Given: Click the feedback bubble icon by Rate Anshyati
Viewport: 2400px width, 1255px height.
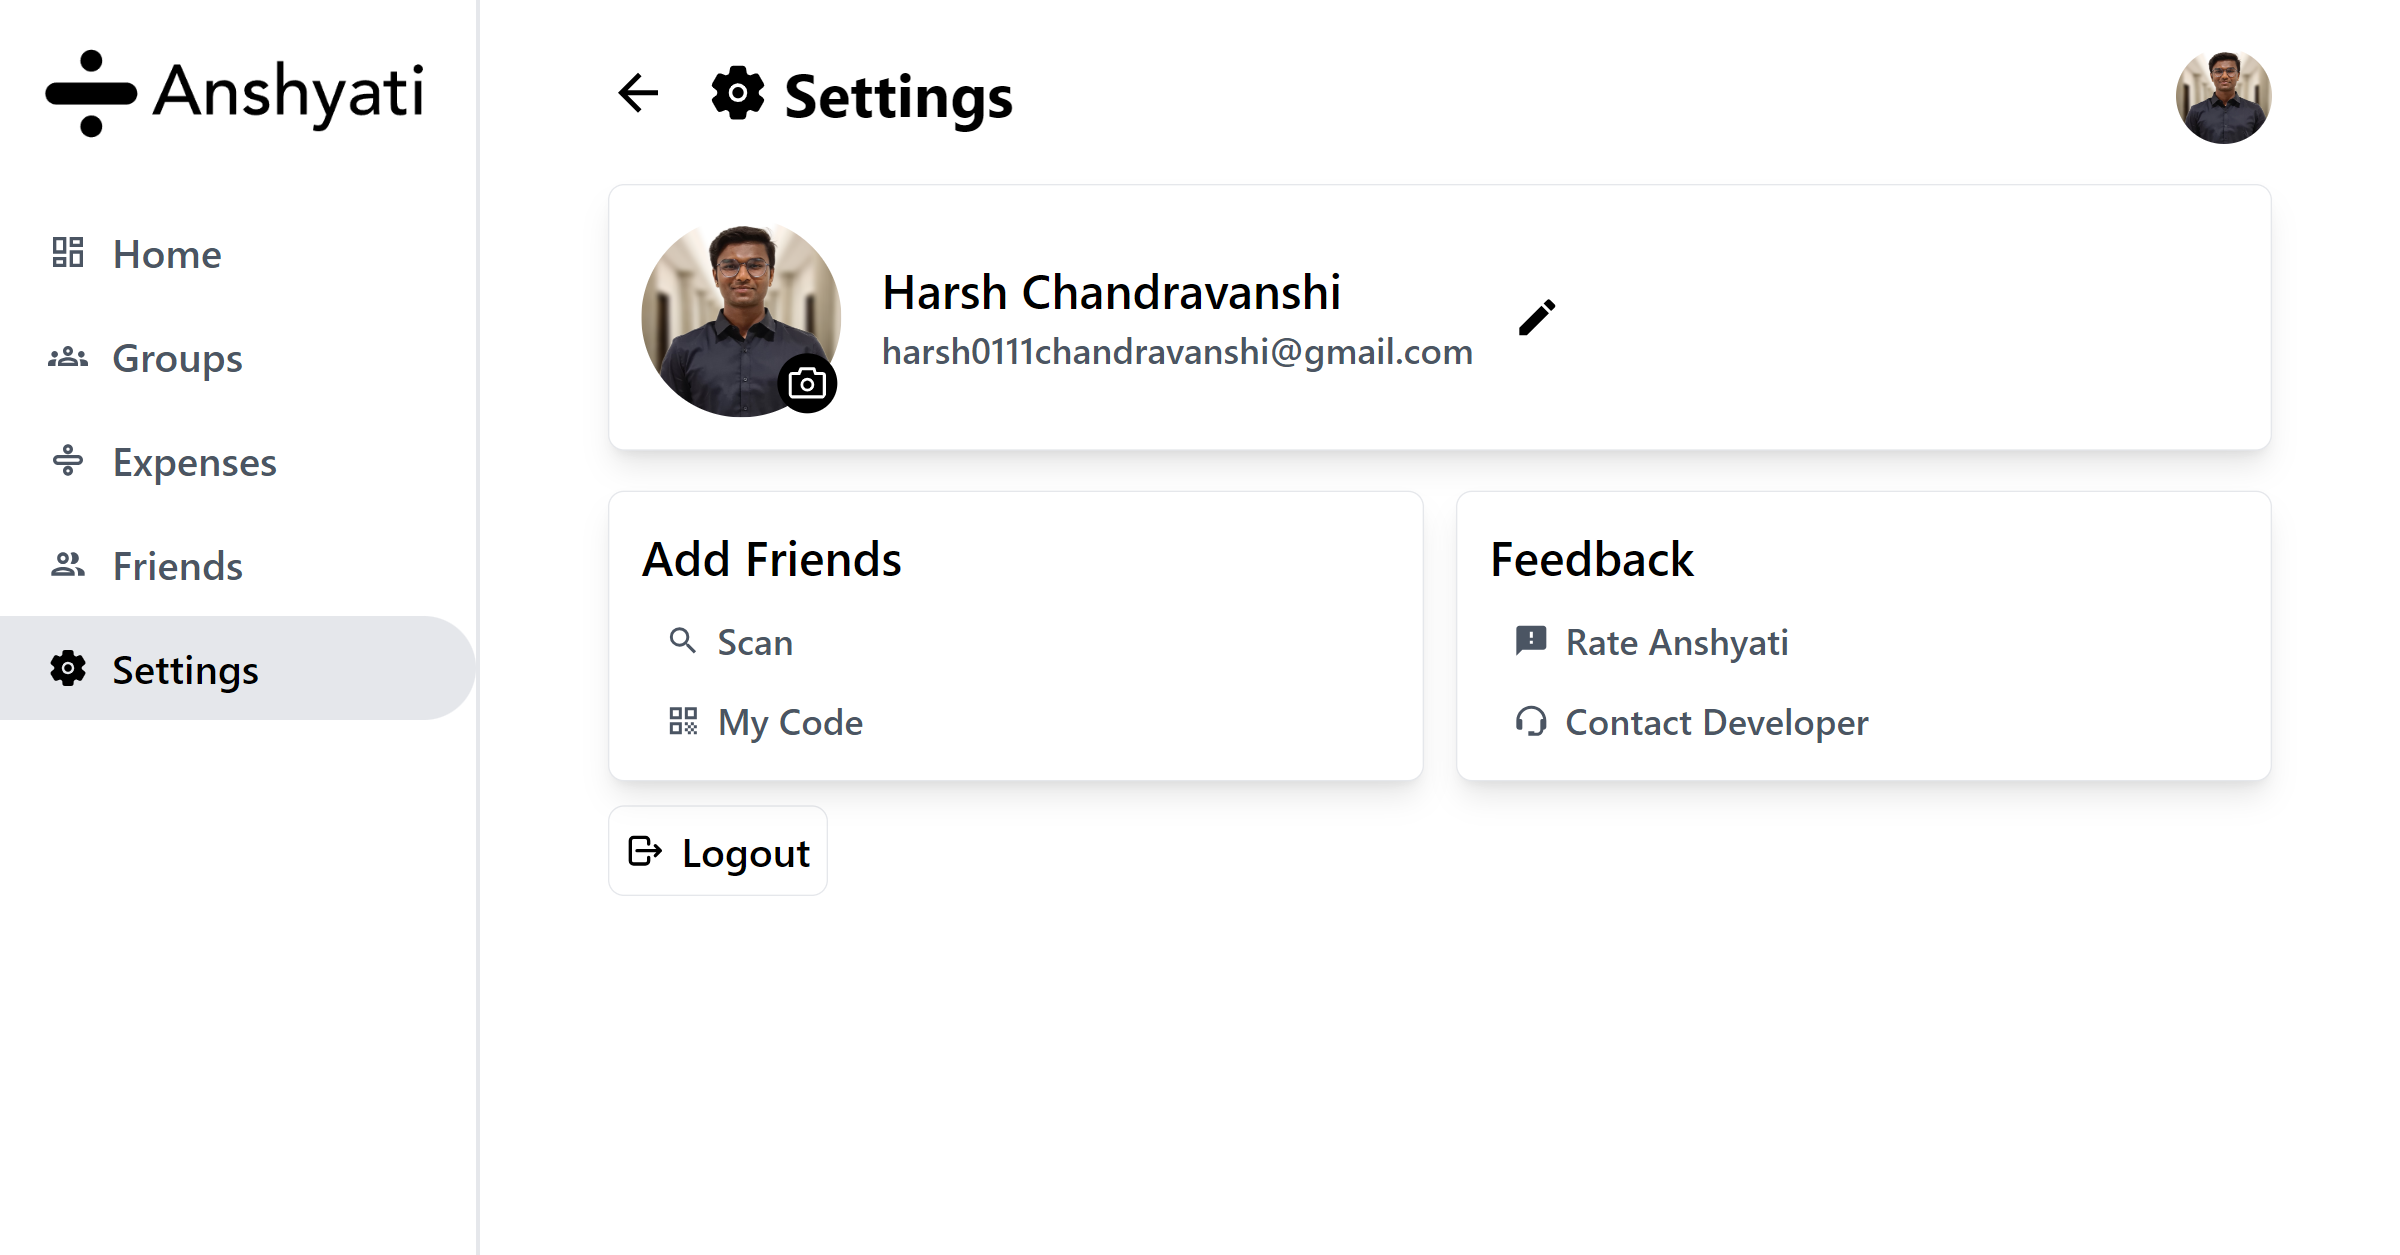Looking at the screenshot, I should [x=1531, y=641].
